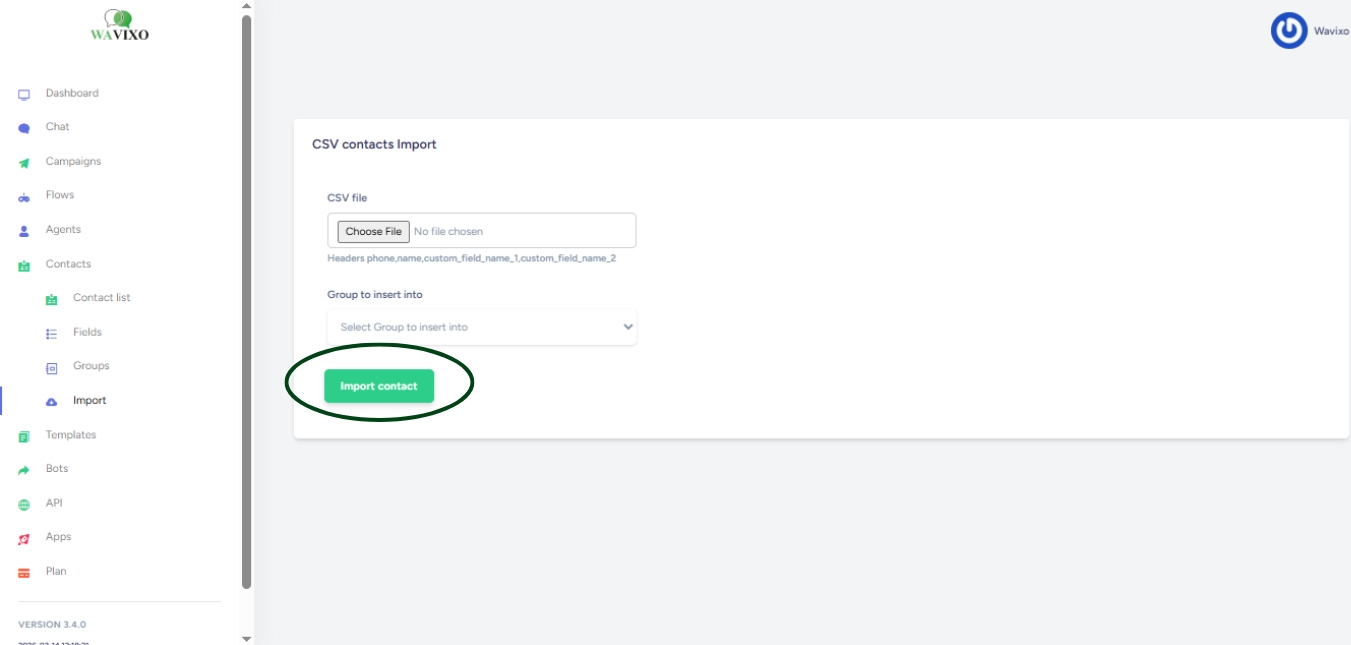Open the Groups submenu item
1351x645 pixels.
click(91, 366)
